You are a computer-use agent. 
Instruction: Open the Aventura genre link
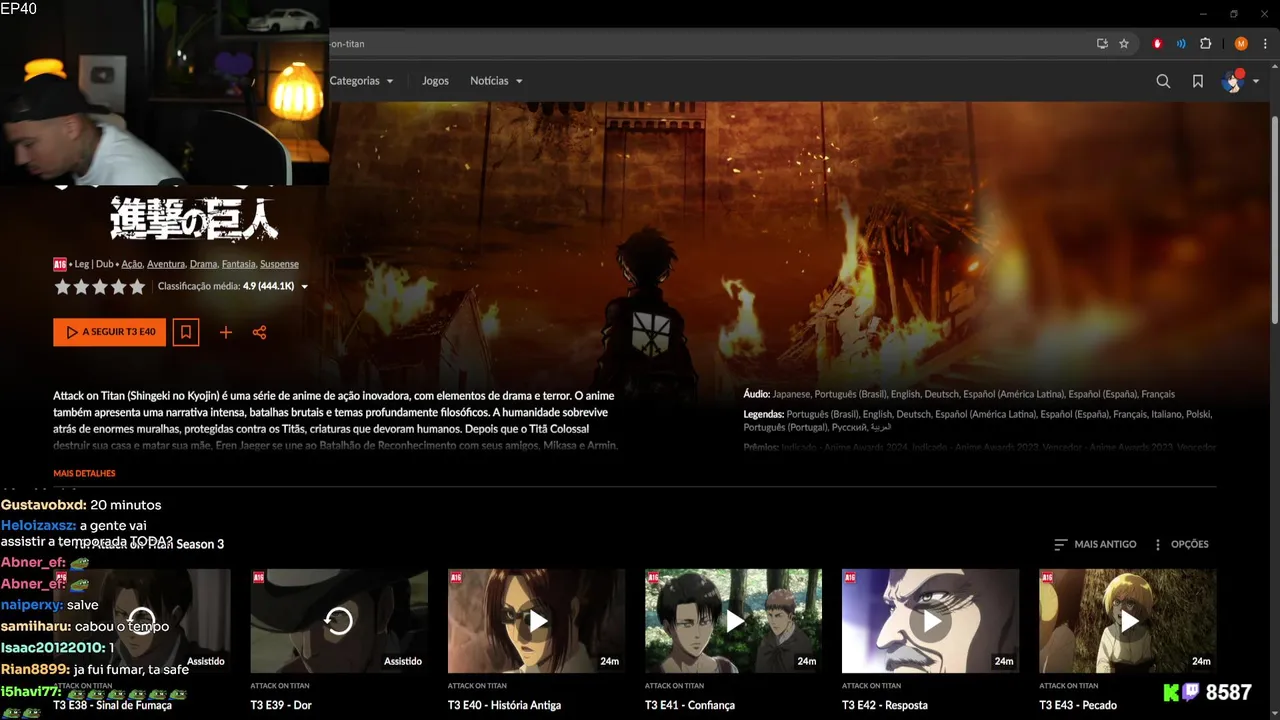pos(166,264)
